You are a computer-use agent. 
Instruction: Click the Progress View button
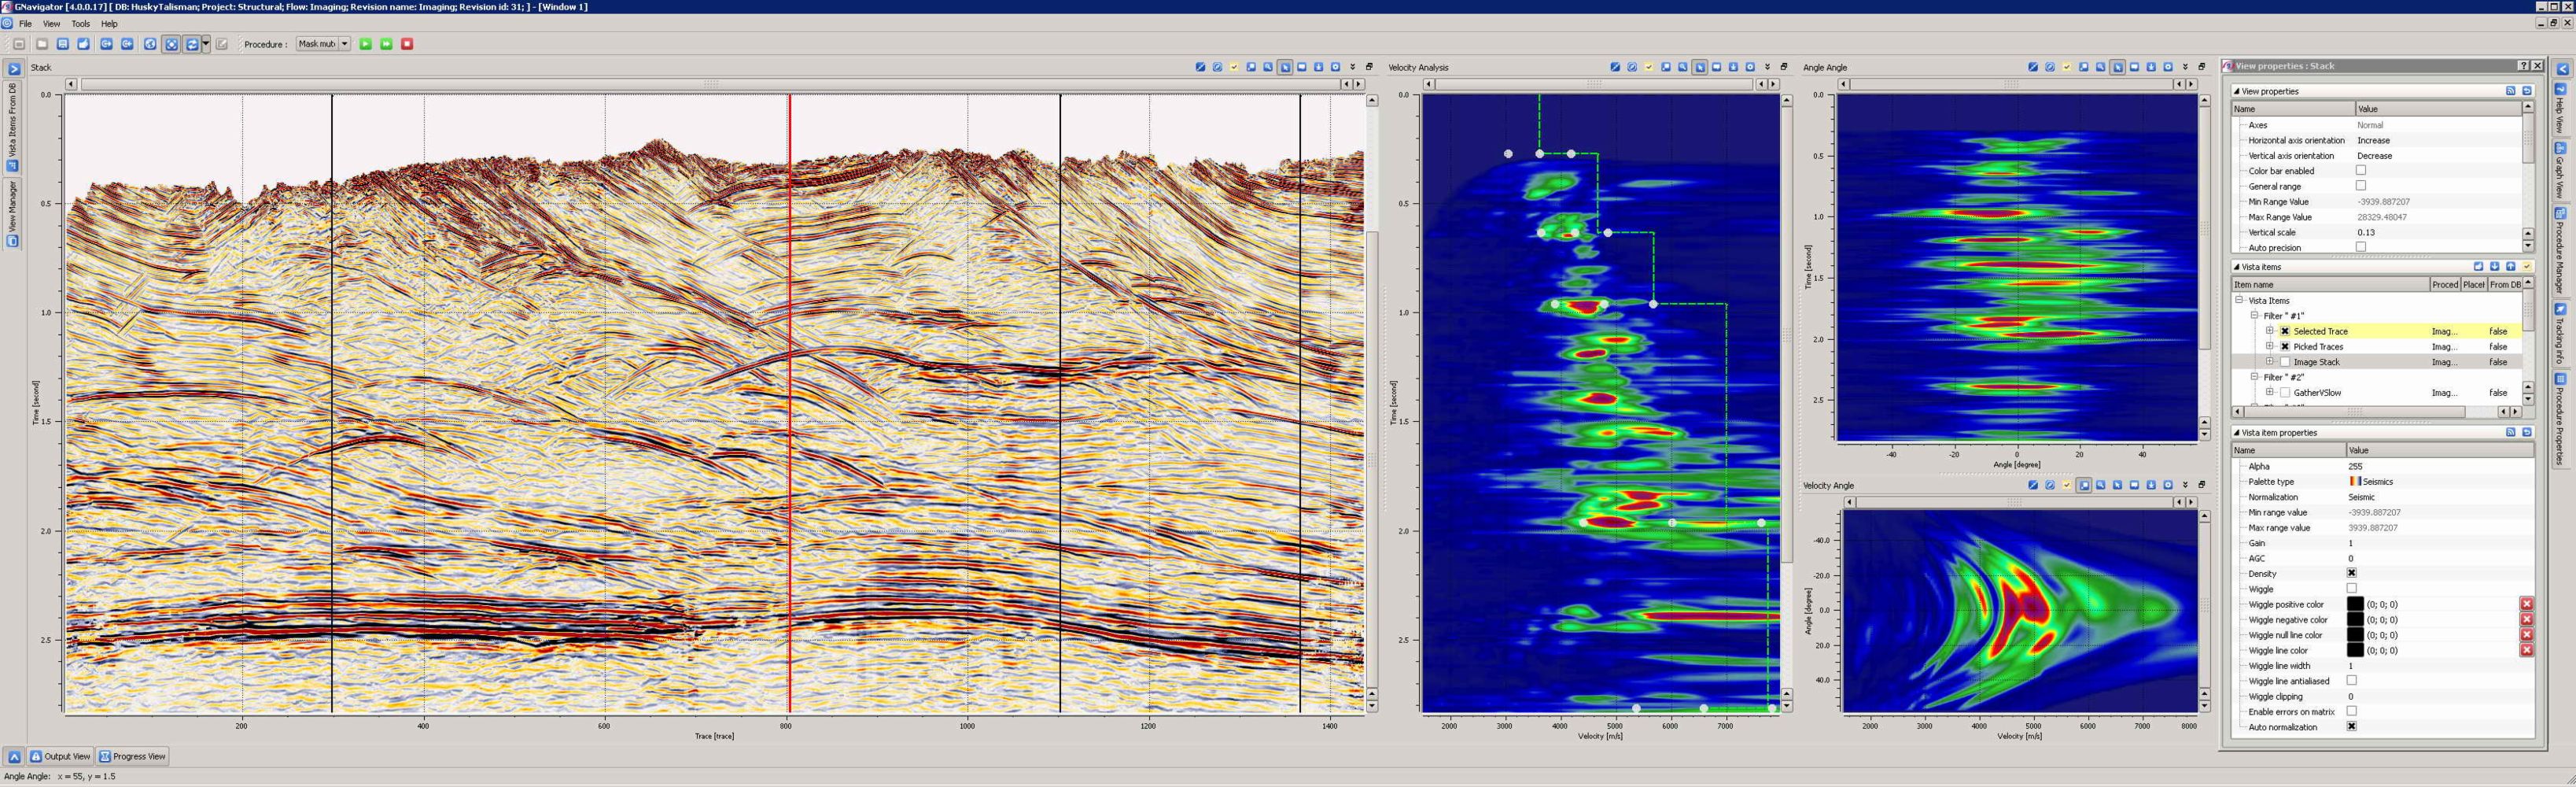[x=132, y=756]
